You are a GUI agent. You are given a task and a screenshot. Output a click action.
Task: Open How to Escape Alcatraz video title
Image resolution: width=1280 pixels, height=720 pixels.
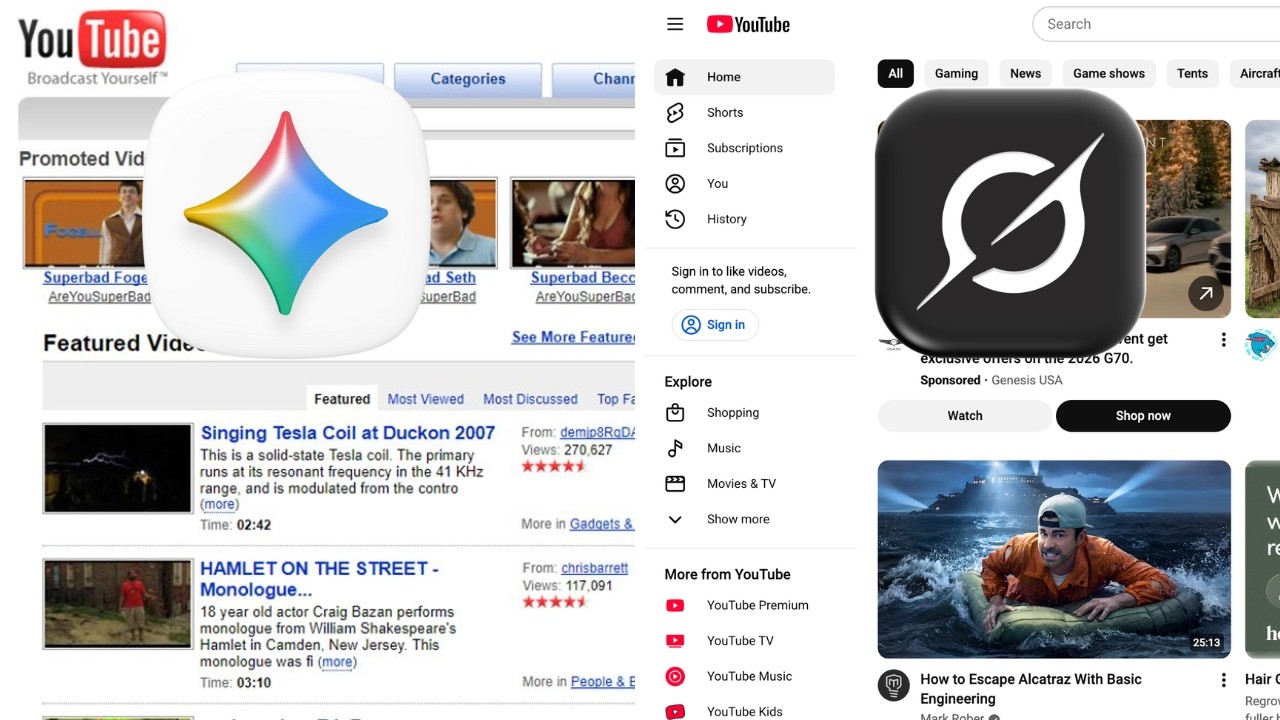point(1031,689)
